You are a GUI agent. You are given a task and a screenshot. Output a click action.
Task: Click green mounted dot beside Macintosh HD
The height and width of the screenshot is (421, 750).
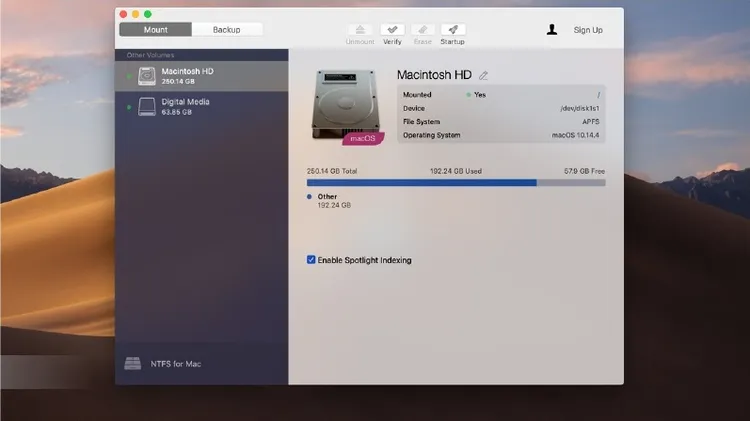point(129,77)
